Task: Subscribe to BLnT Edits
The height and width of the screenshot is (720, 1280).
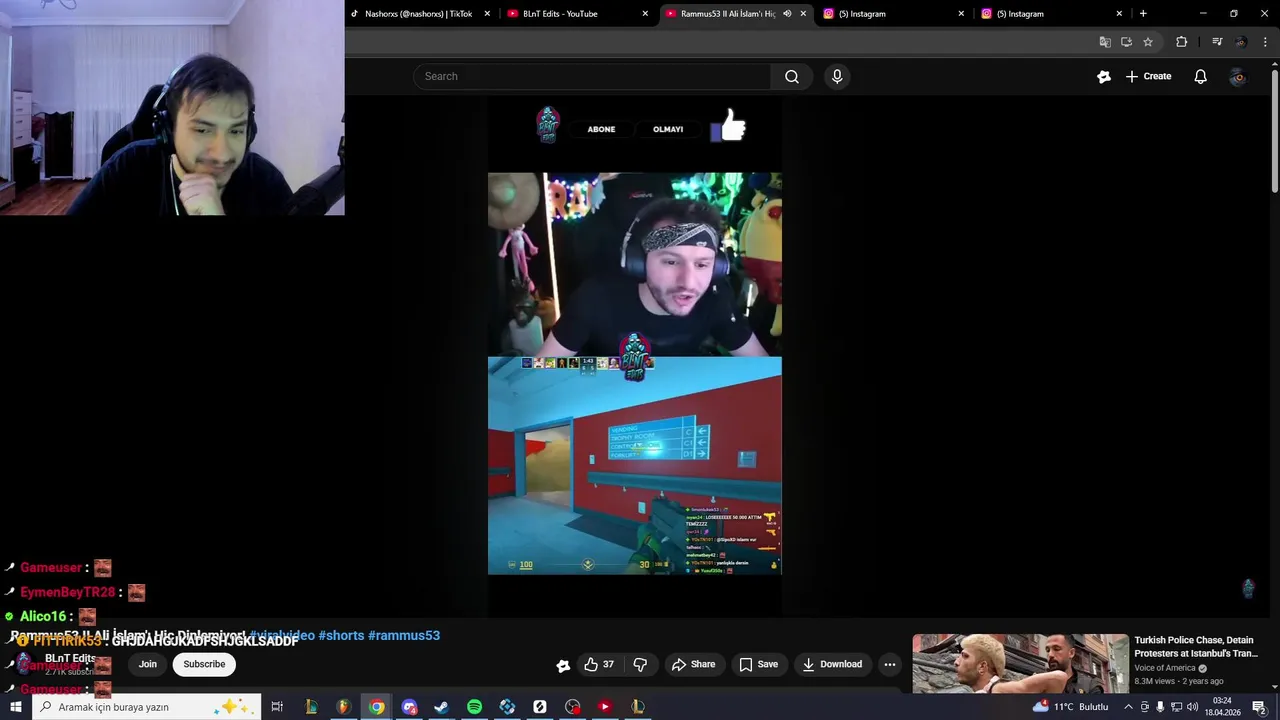Action: click(x=204, y=664)
